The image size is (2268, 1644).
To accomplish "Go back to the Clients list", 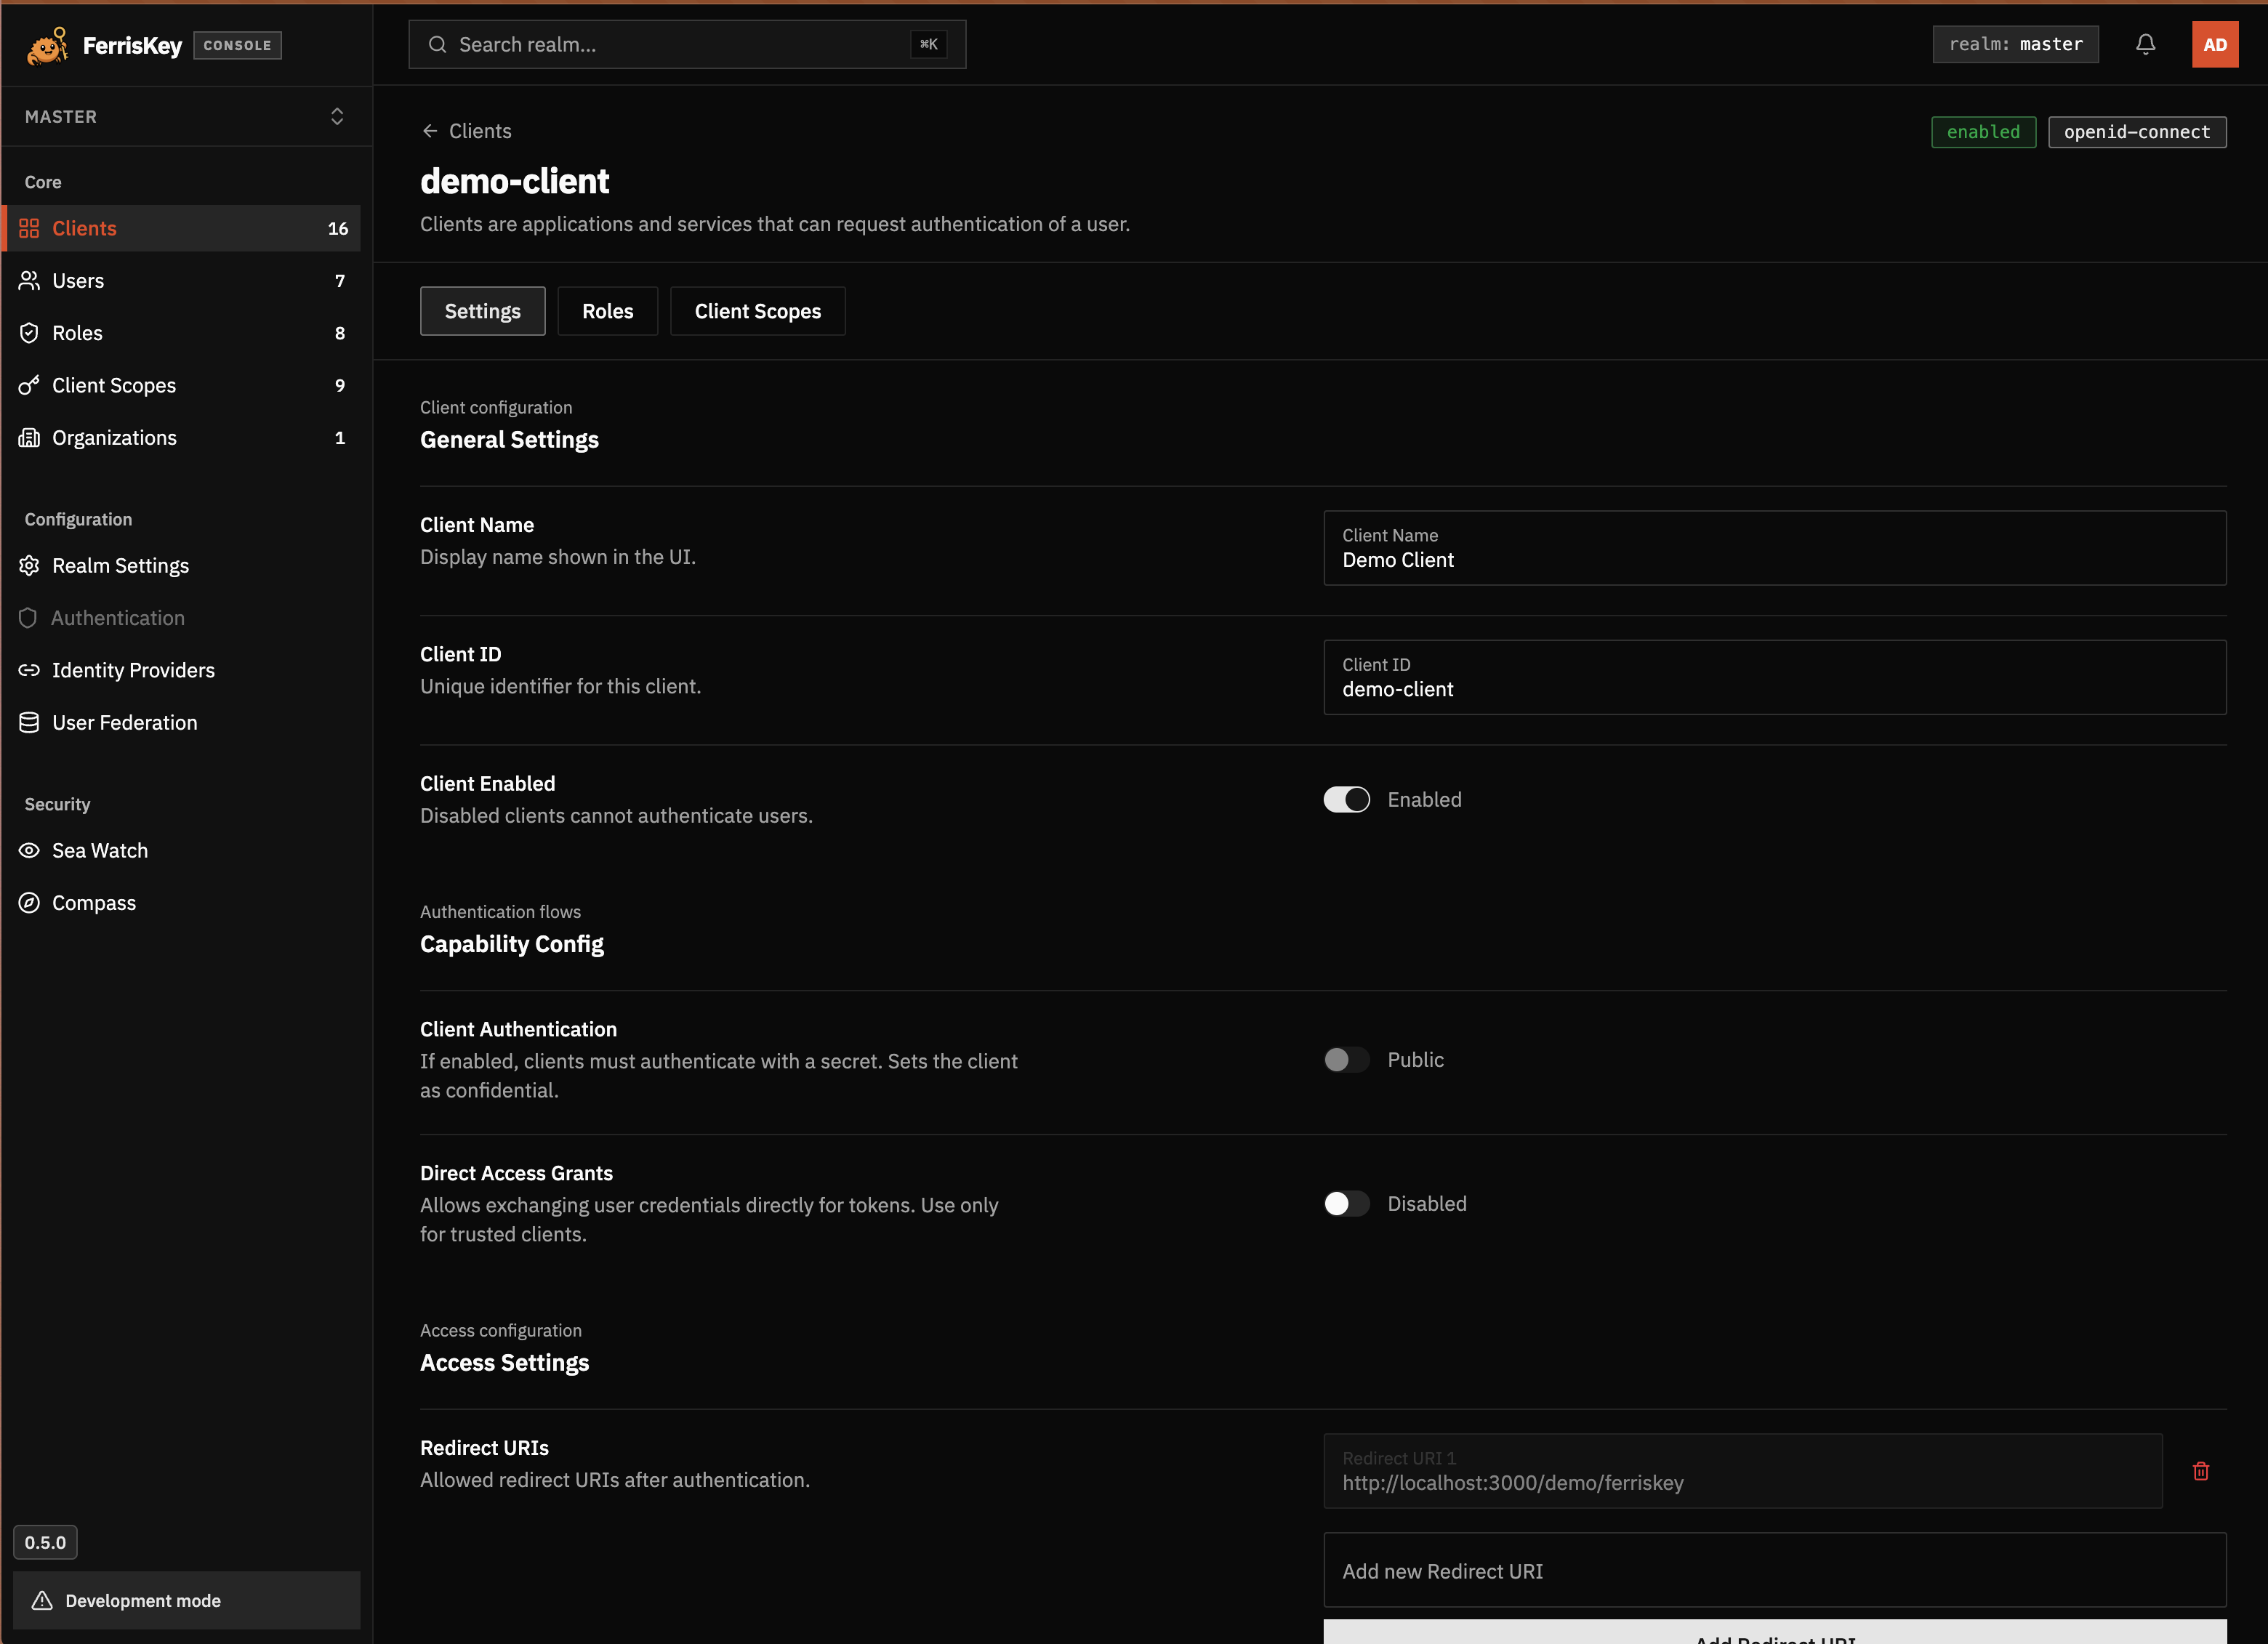I will [466, 131].
